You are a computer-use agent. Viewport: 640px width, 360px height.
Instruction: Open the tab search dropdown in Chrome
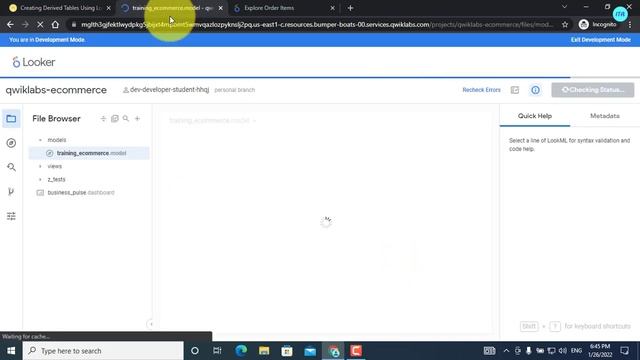coord(564,7)
